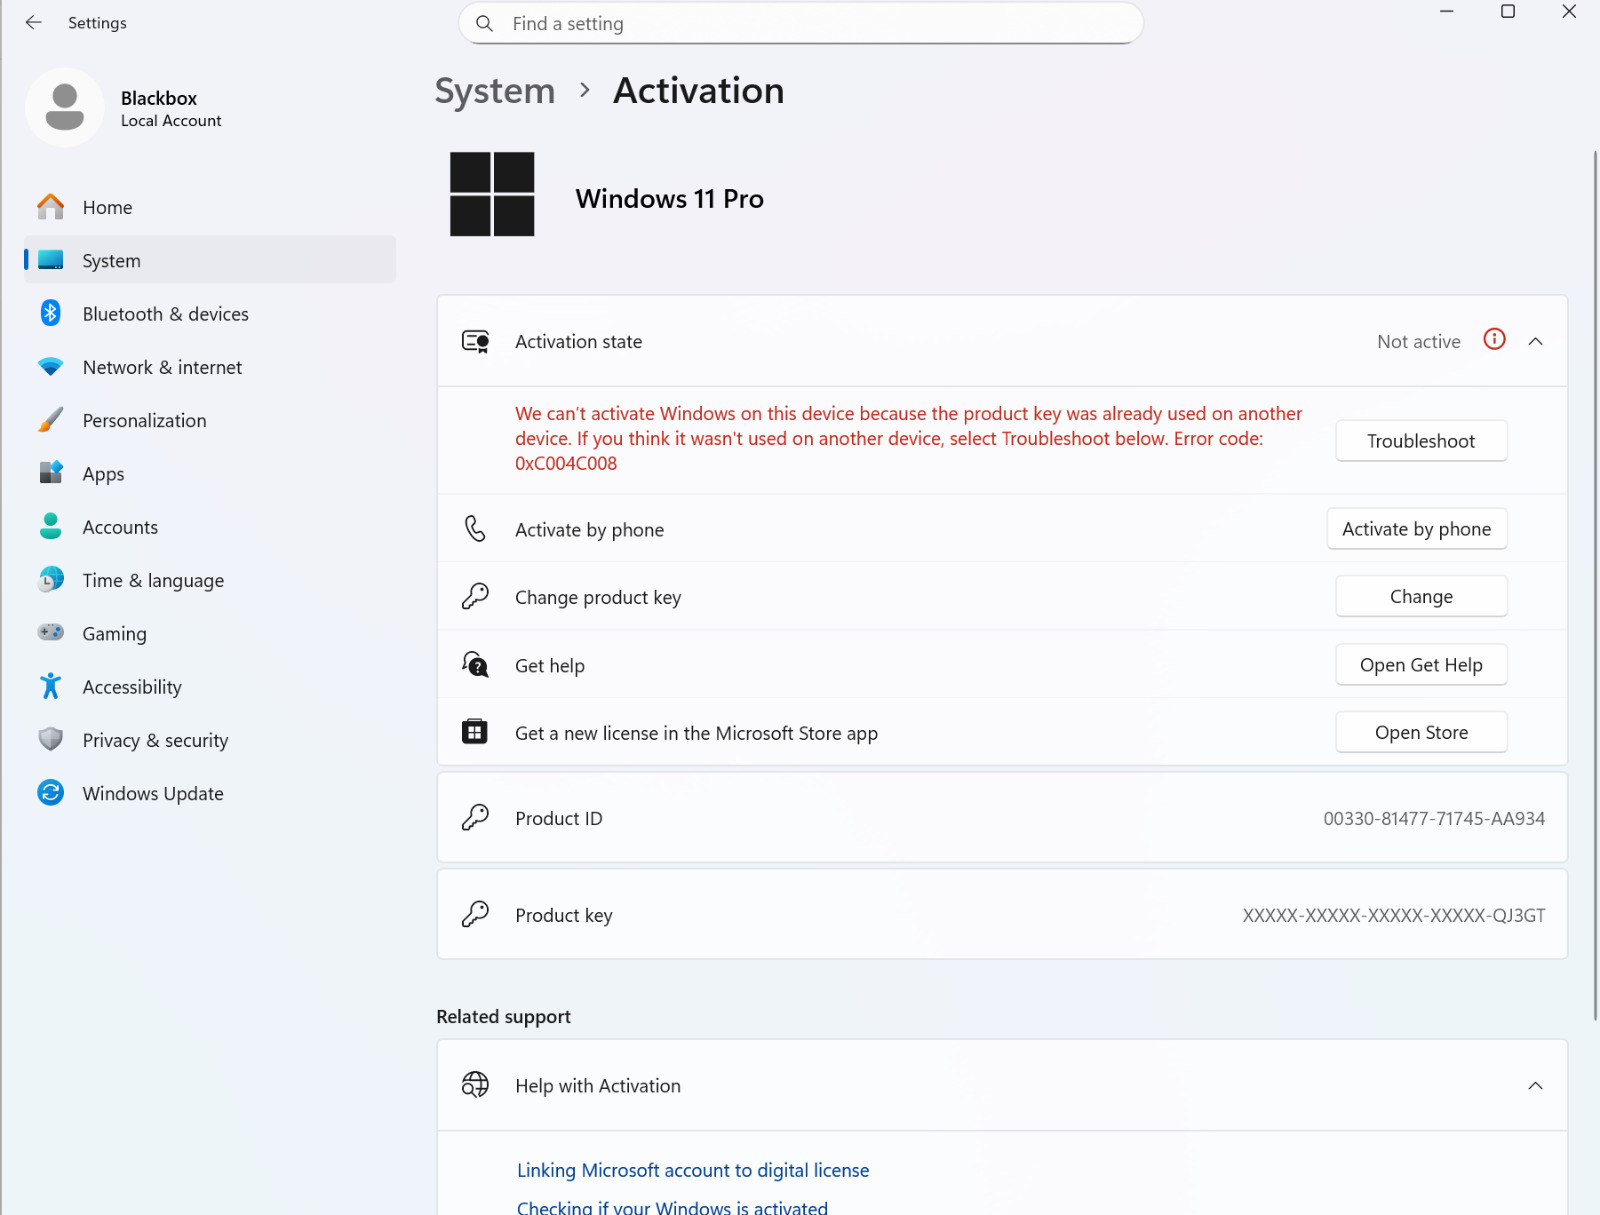This screenshot has width=1600, height=1215.
Task: Click the Activation state label
Action: (x=579, y=341)
